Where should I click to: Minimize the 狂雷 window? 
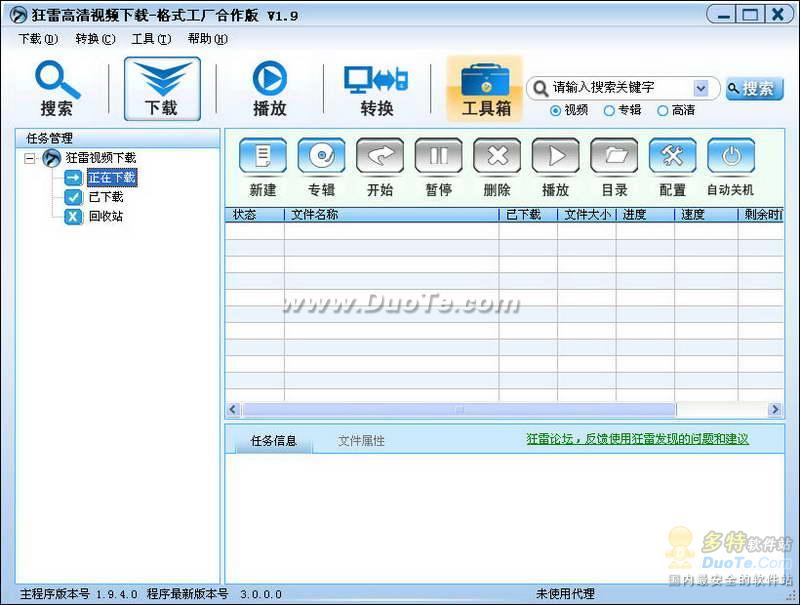tap(723, 15)
